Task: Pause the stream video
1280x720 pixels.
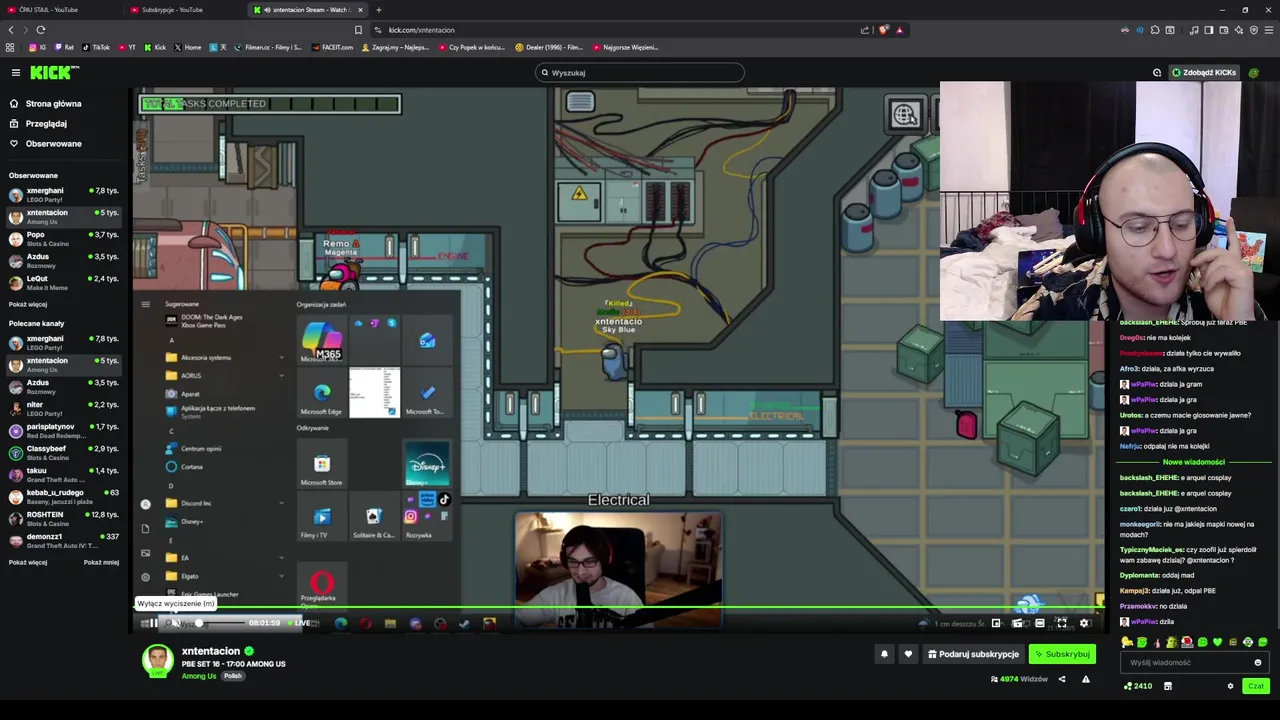Action: [x=153, y=623]
